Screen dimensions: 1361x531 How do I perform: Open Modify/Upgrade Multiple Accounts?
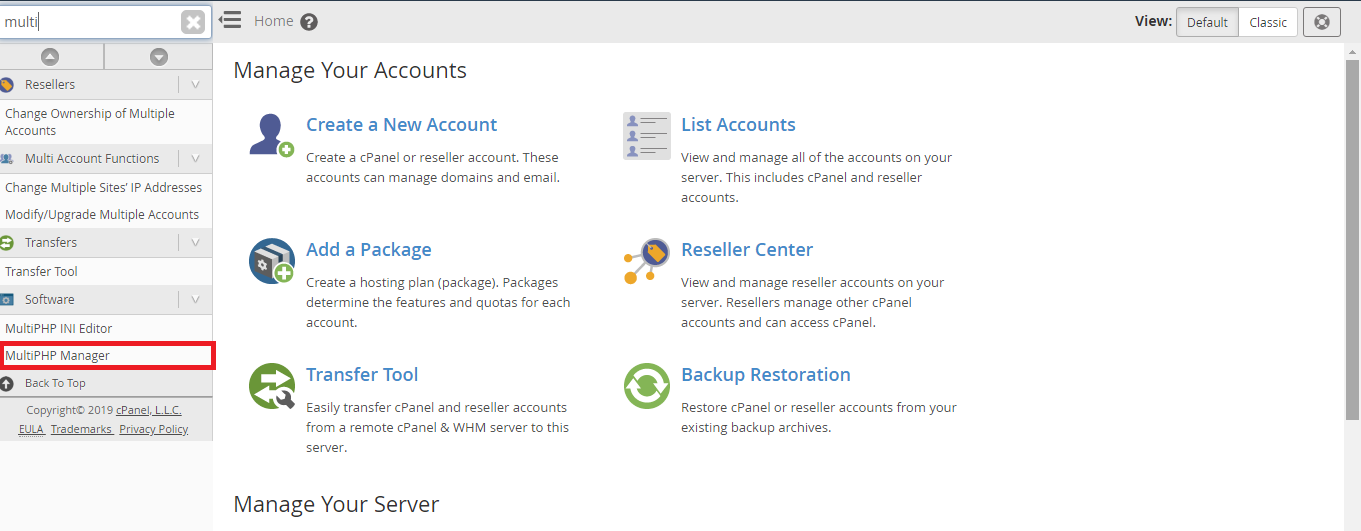[102, 214]
